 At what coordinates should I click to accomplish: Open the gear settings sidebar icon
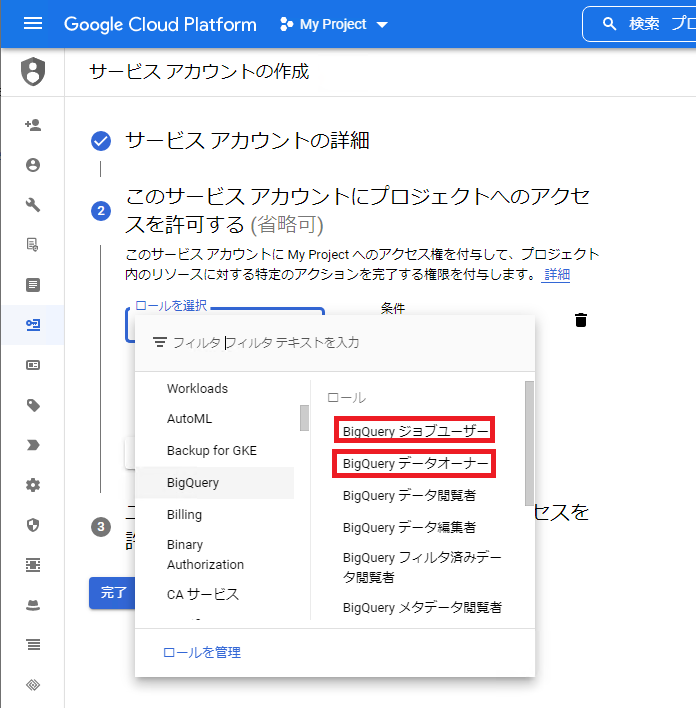click(x=33, y=485)
